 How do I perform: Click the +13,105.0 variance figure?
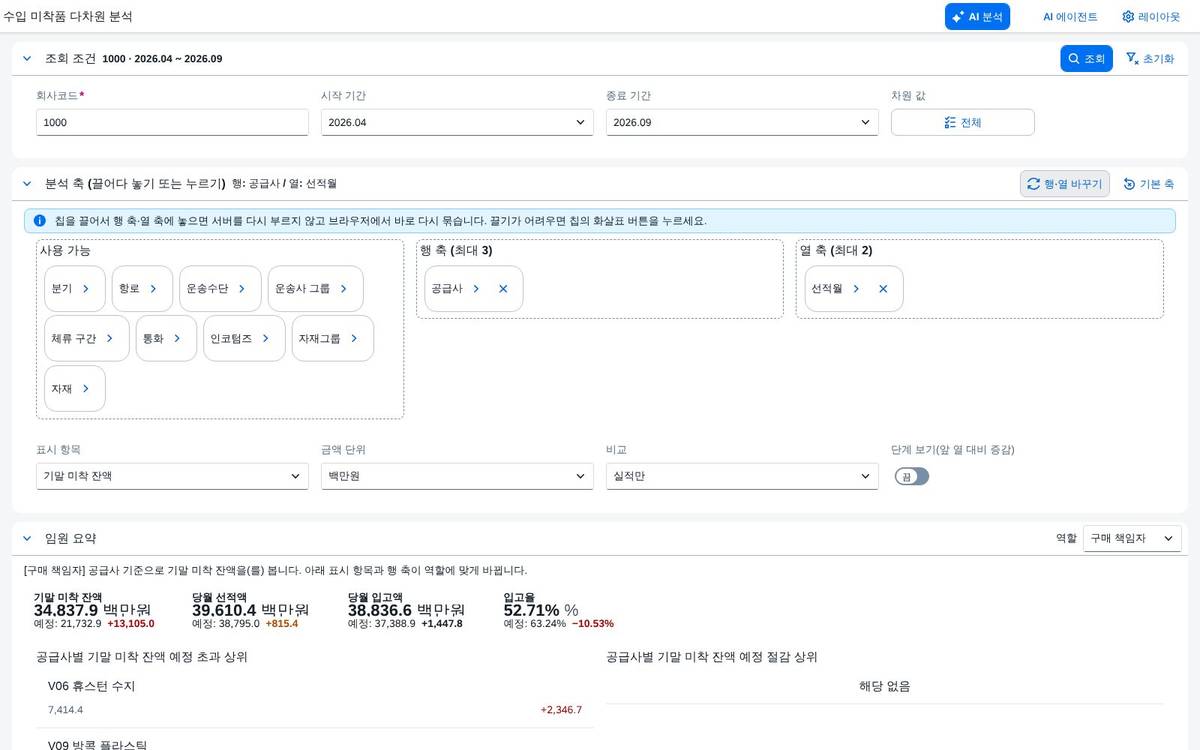131,624
